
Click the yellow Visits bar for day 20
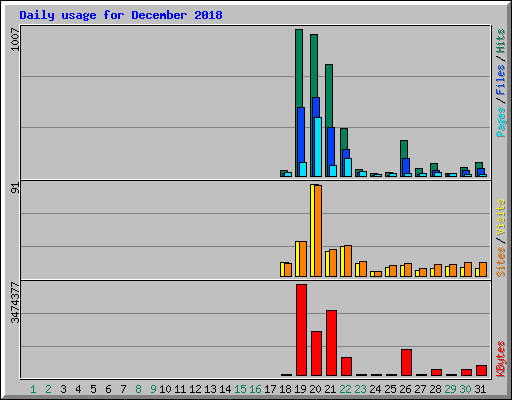[312, 230]
